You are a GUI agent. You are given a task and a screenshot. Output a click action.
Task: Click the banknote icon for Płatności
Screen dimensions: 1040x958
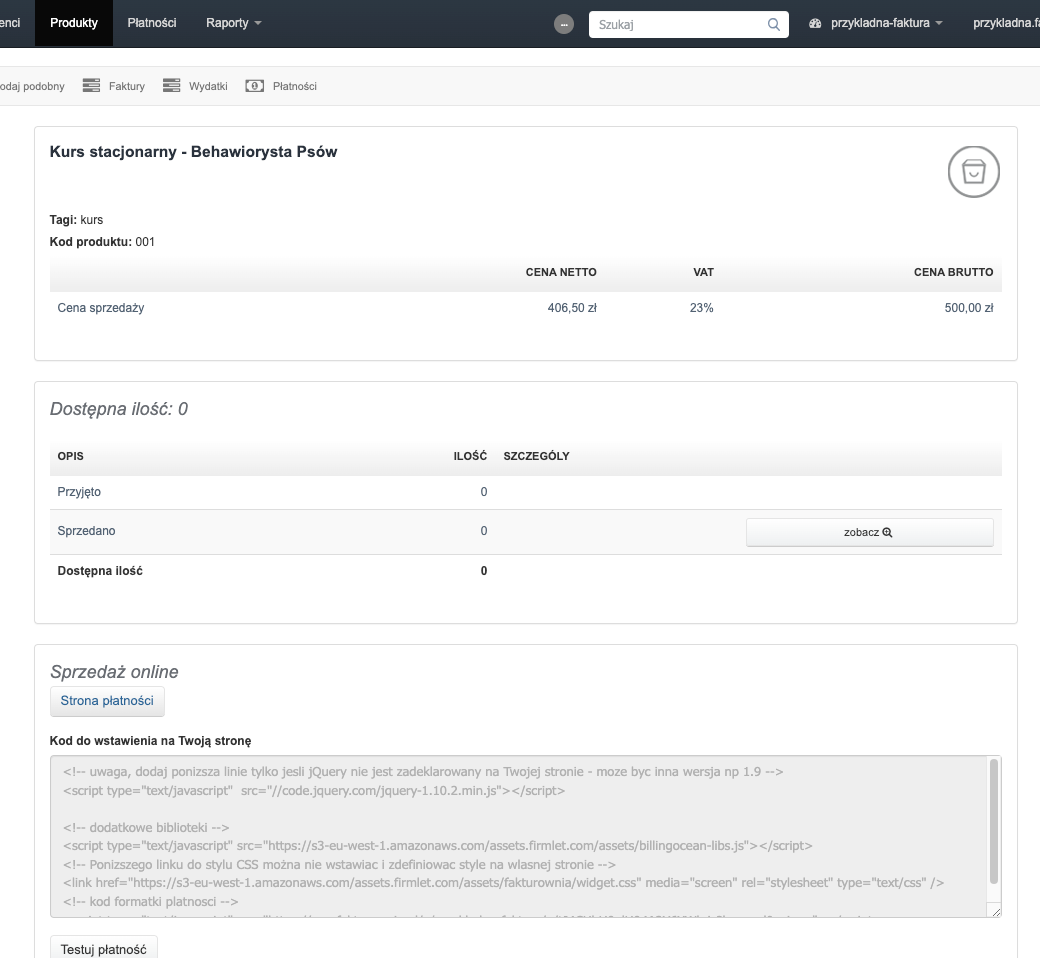(255, 86)
